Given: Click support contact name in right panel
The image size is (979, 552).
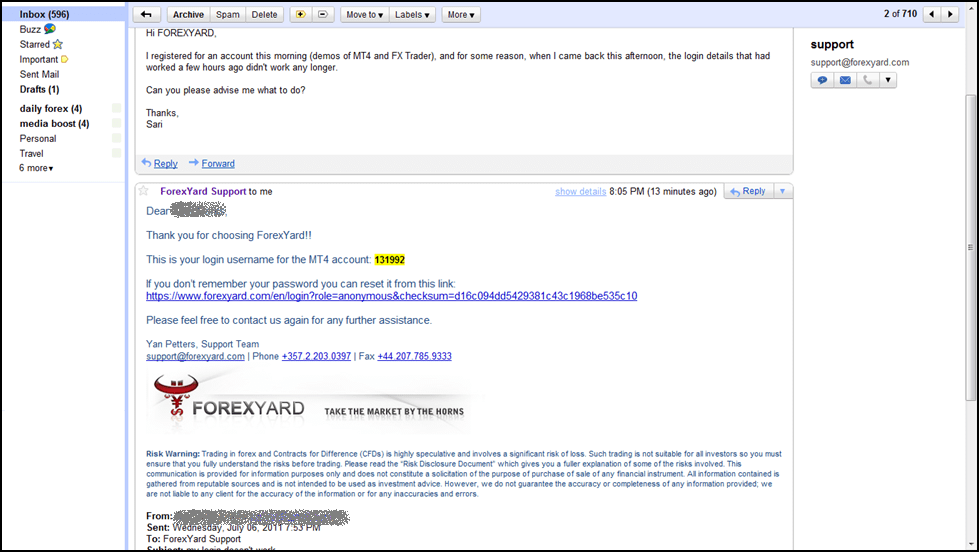Looking at the screenshot, I should pos(832,44).
